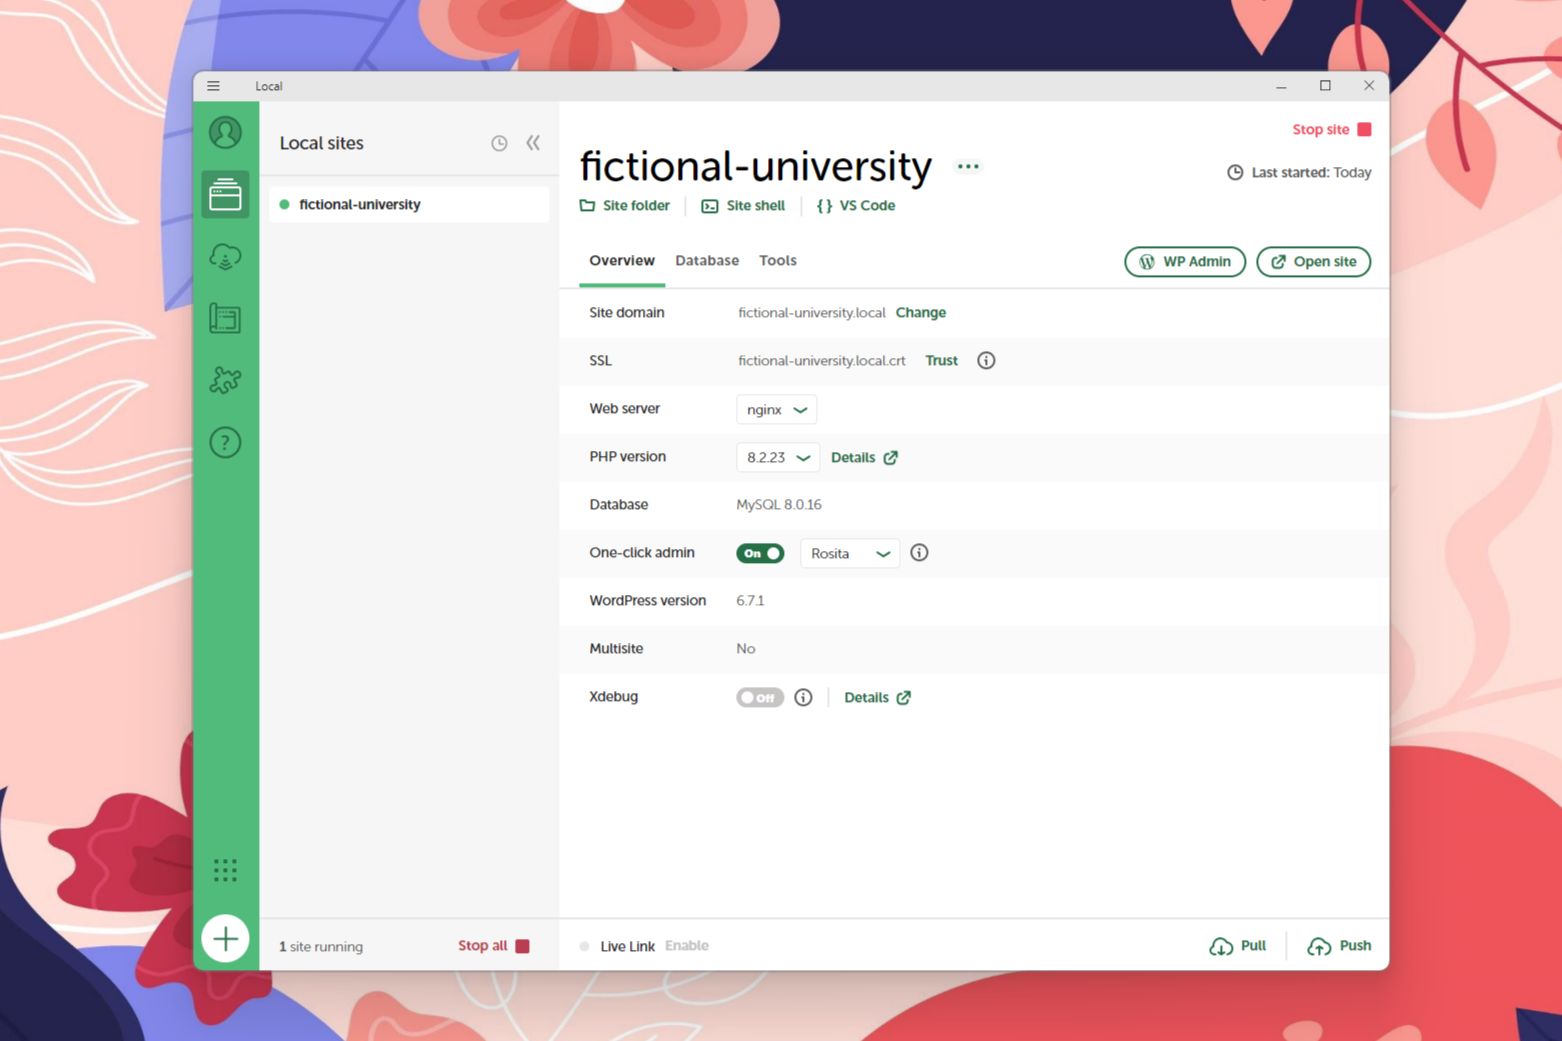Screen dimensions: 1562x1041
Task: Click the WP Admin button
Action: point(1185,262)
